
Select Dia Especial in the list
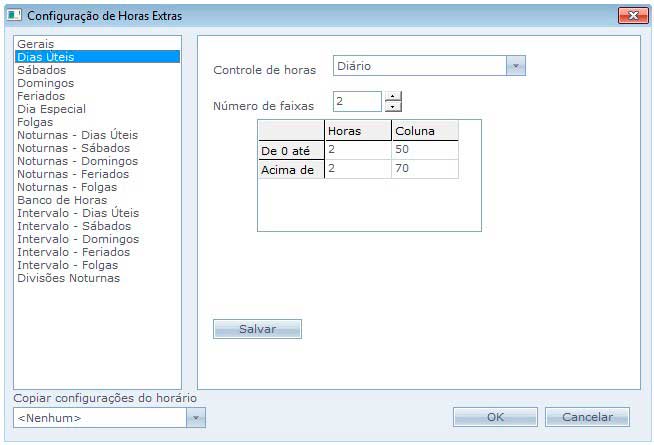click(52, 109)
